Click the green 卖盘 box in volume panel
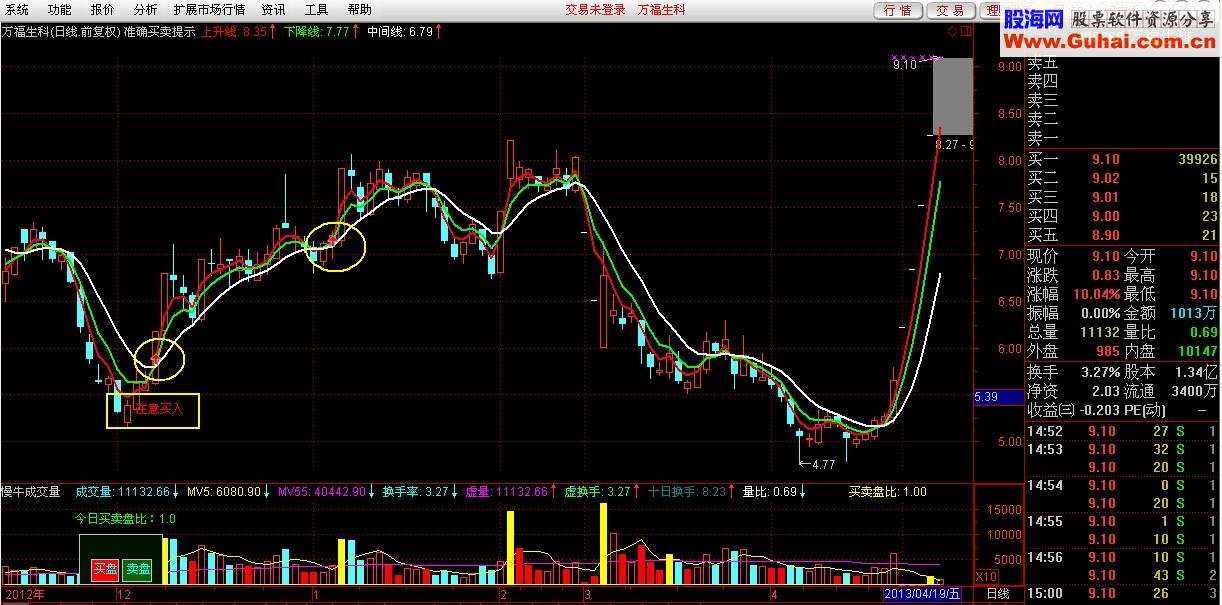 coord(138,569)
